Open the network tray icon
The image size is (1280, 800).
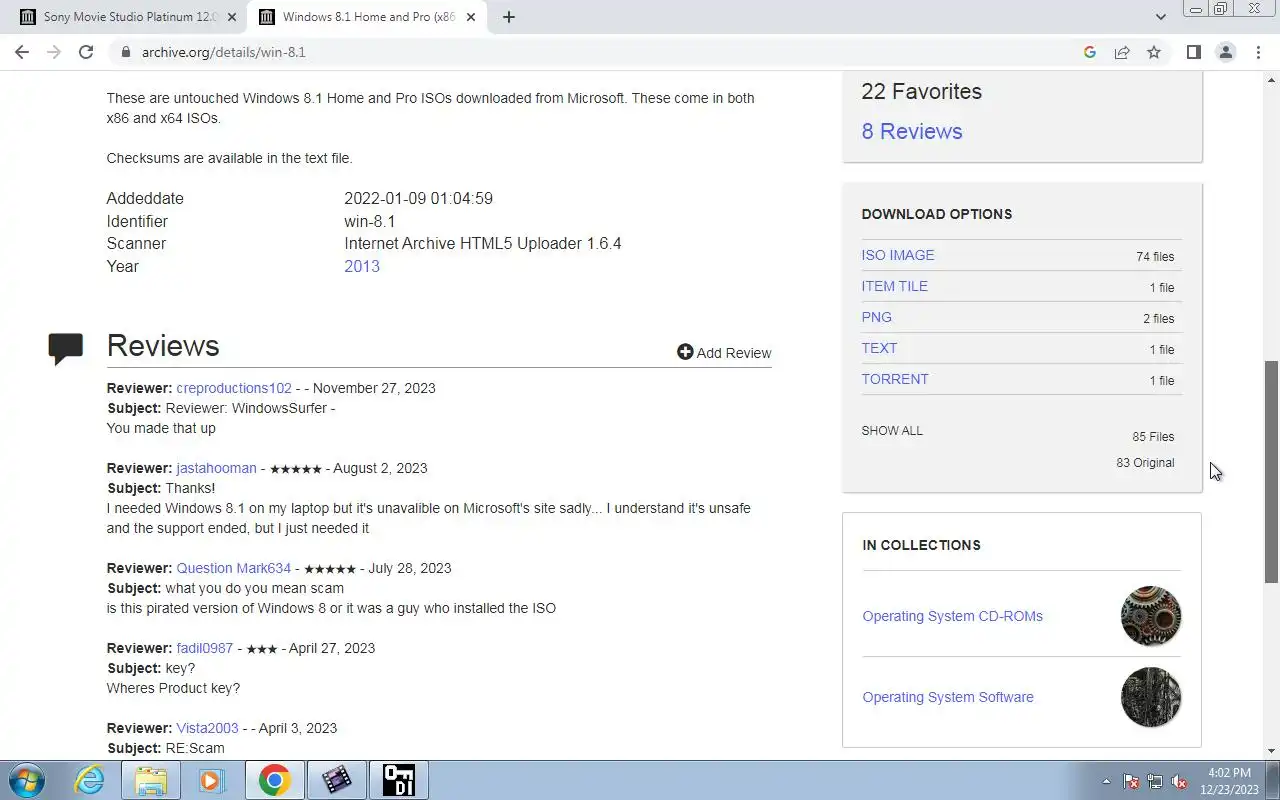(1155, 781)
